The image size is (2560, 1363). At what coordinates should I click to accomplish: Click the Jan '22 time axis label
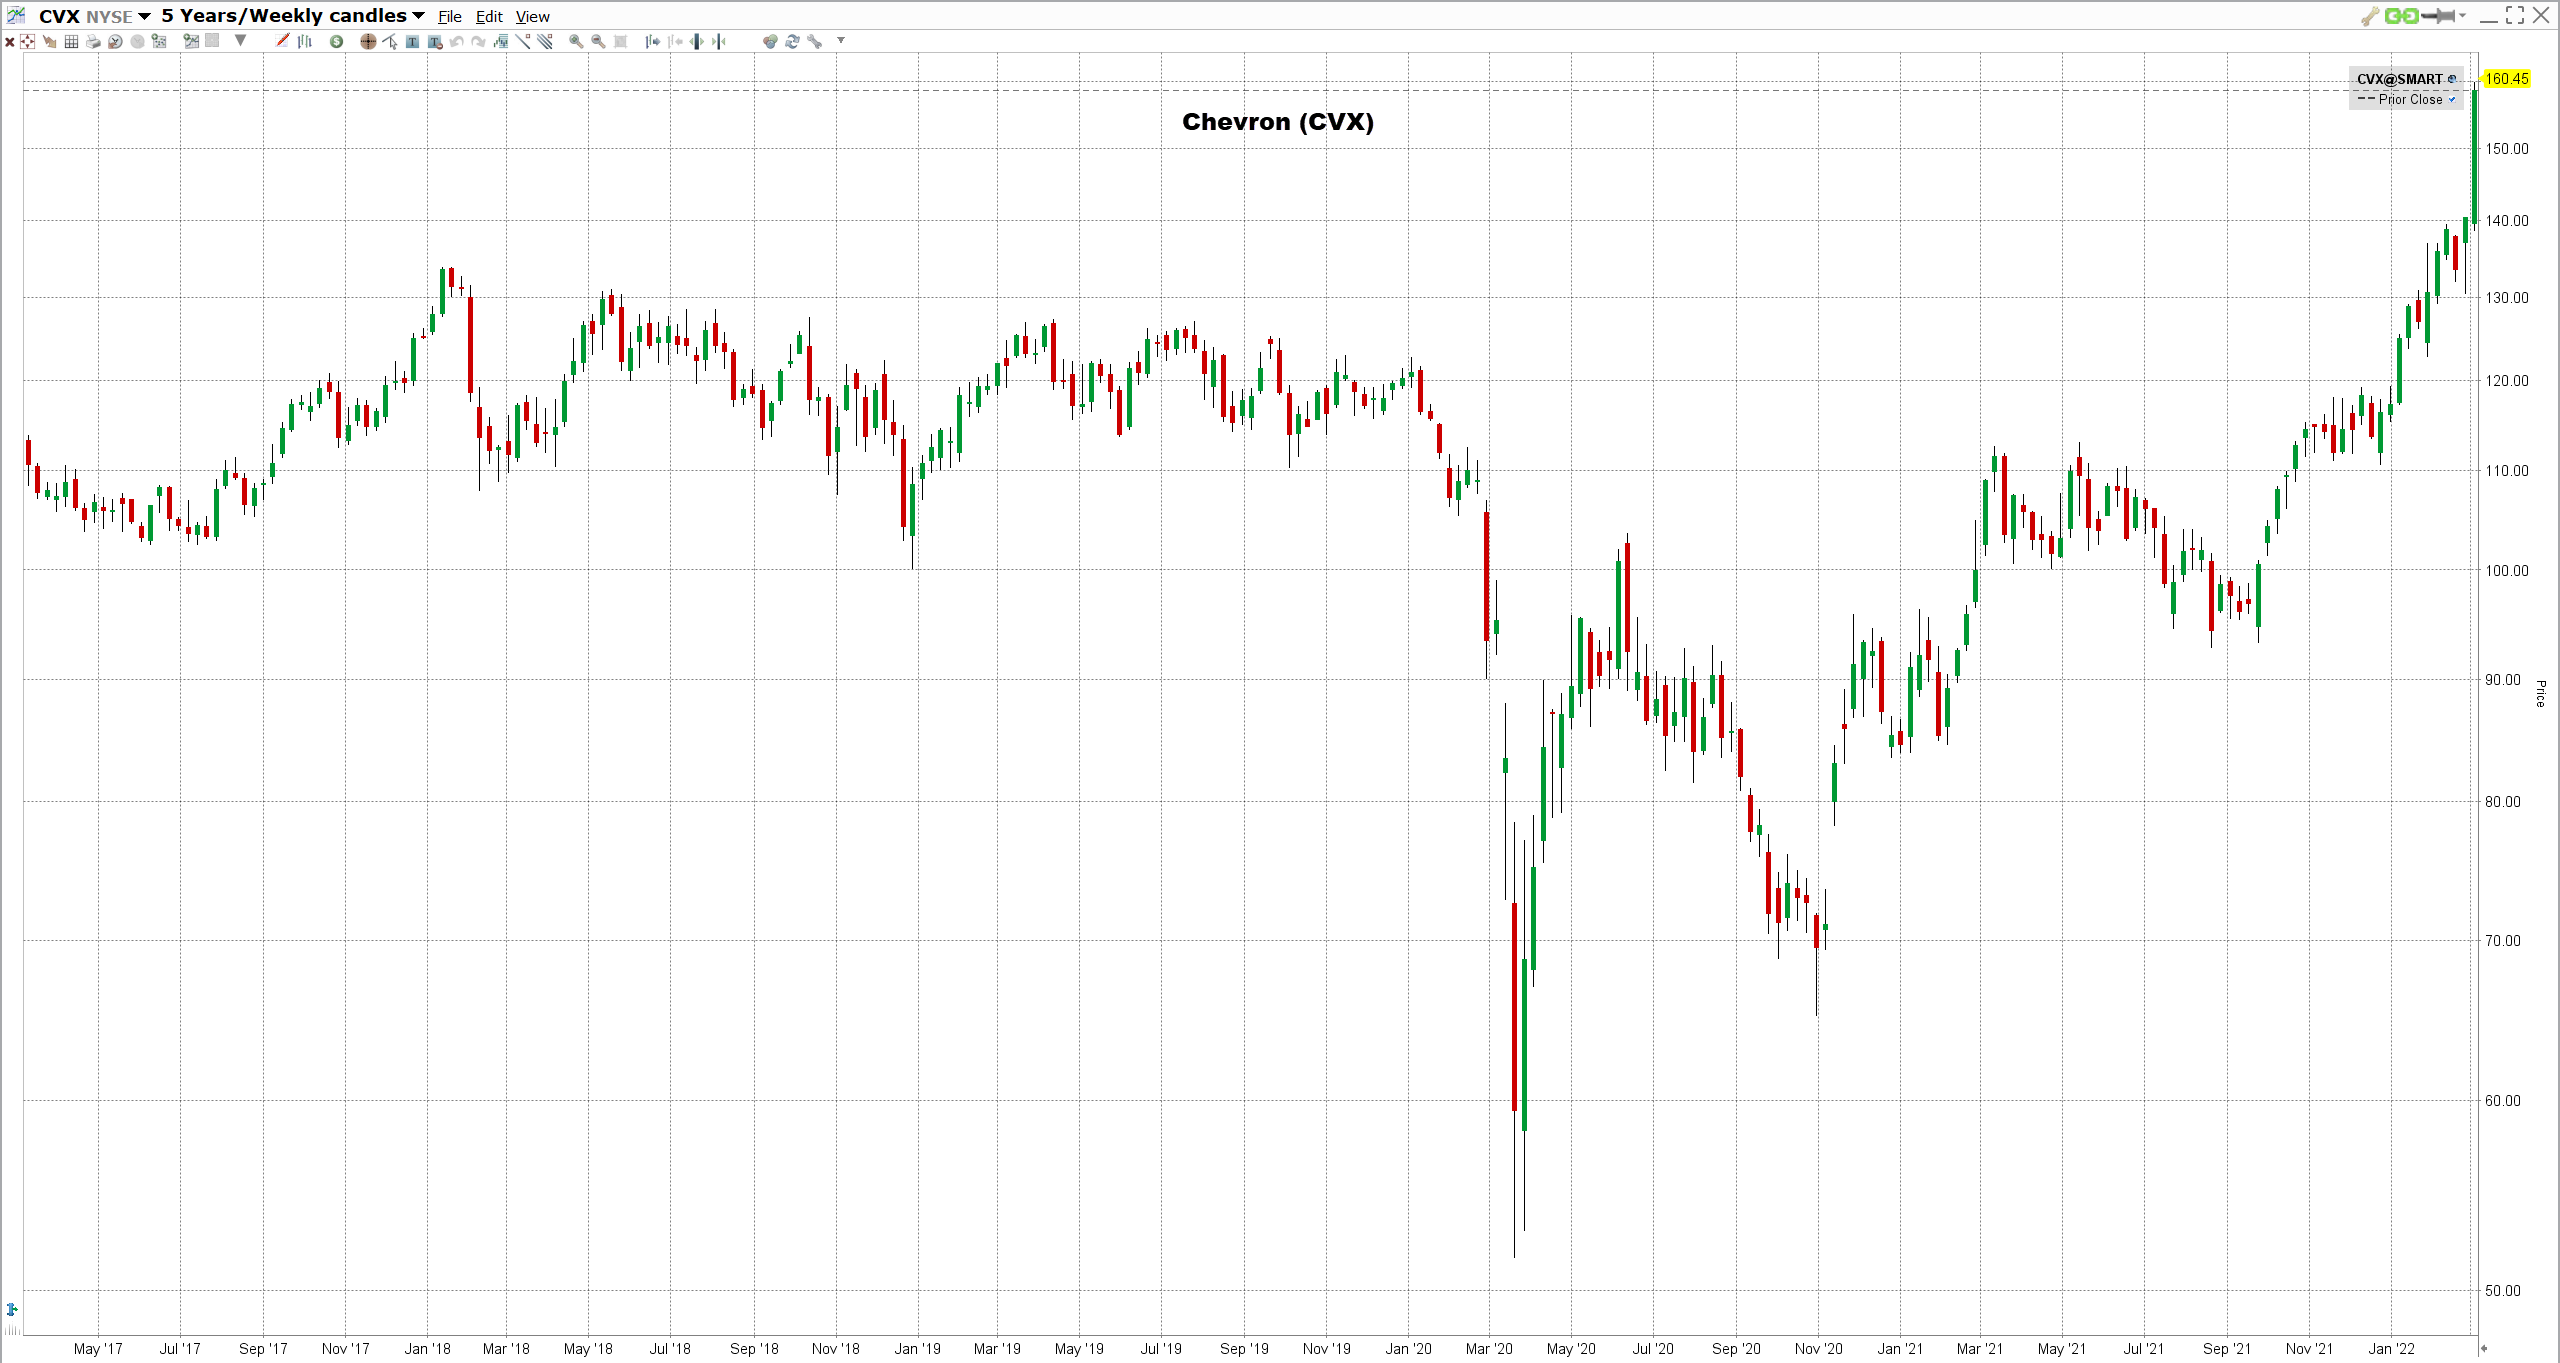tap(2391, 1349)
